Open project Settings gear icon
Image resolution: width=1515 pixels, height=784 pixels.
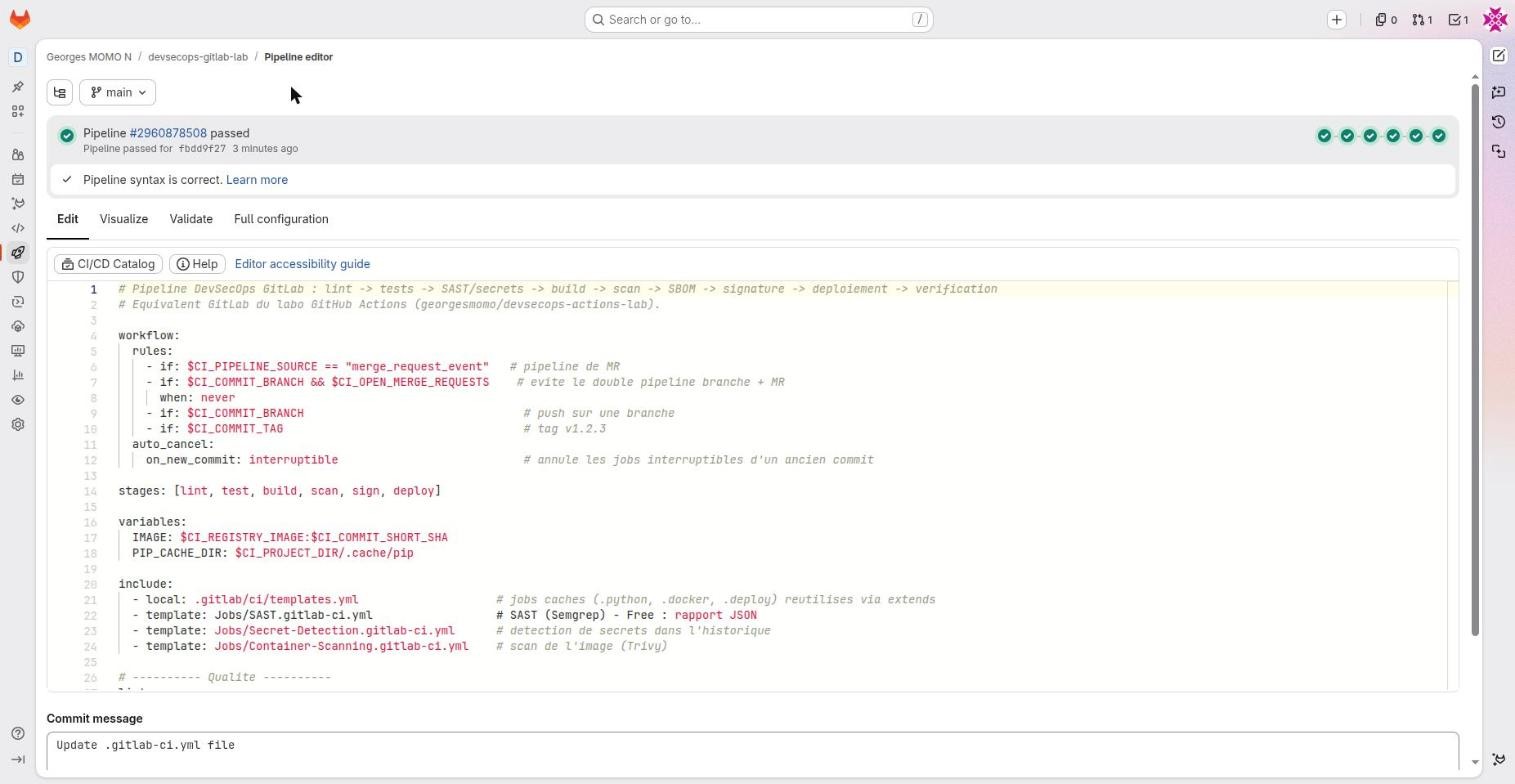tap(17, 424)
